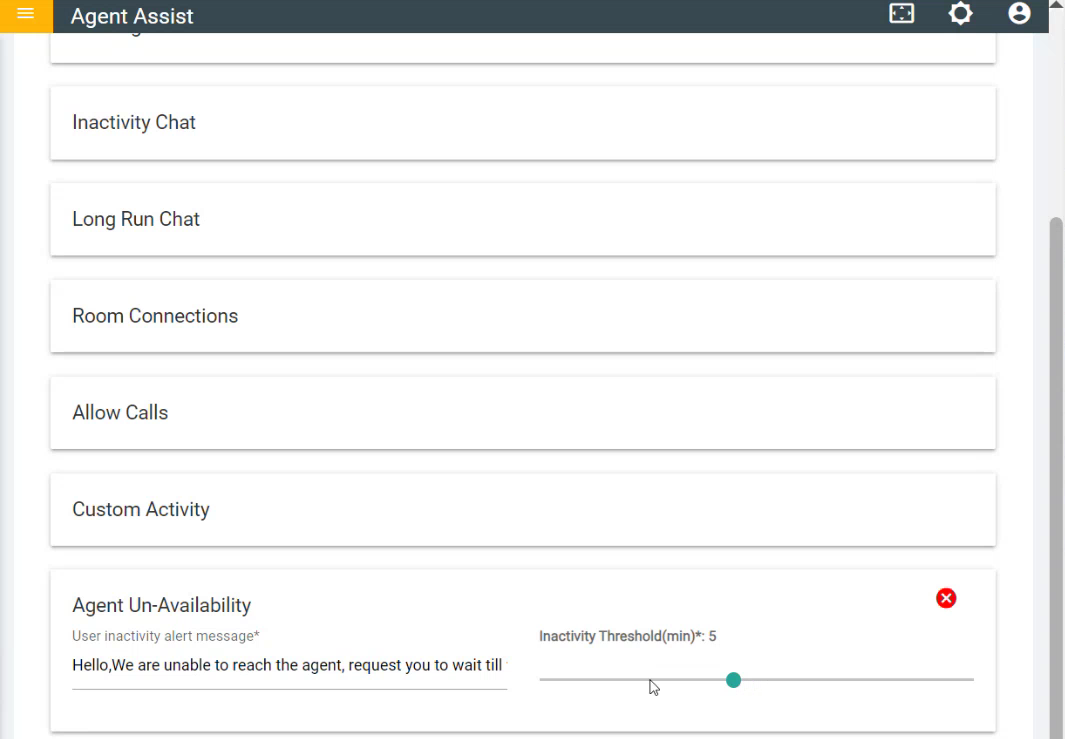
Task: Expand the Long Run Chat panel
Action: tap(522, 220)
